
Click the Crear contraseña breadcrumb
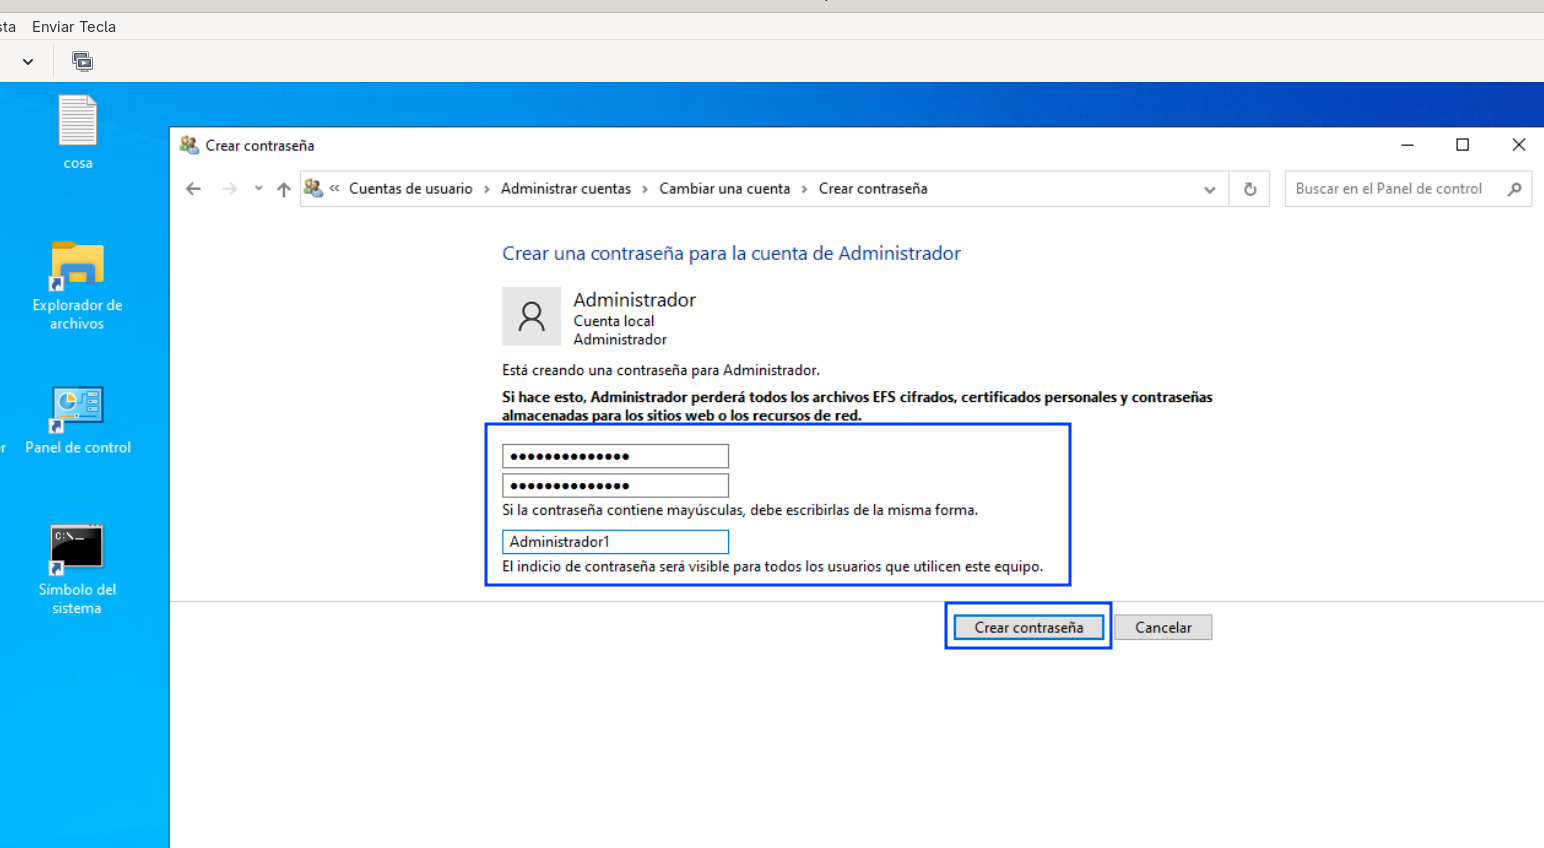[873, 189]
